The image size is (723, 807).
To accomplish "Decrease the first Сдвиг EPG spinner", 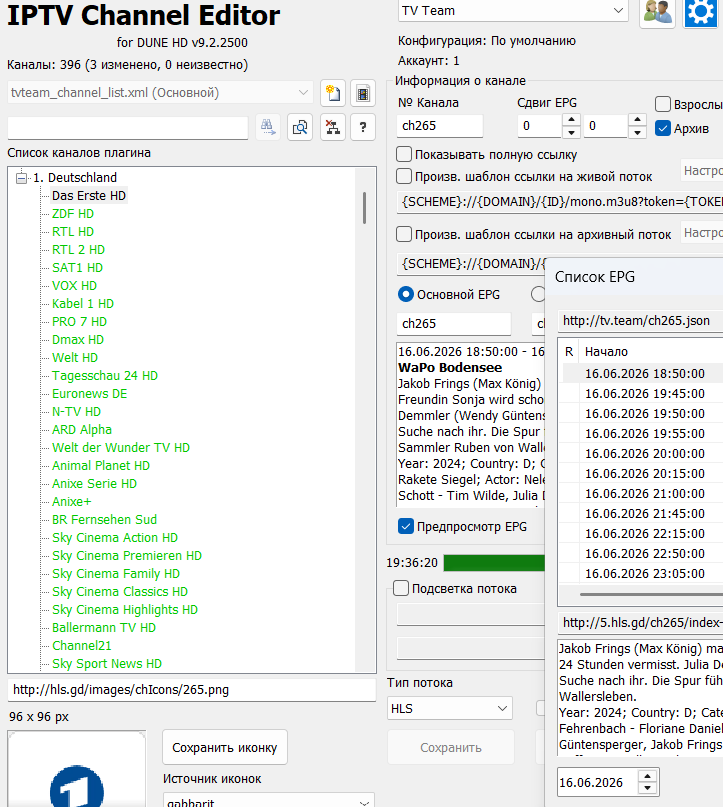I will [x=571, y=133].
